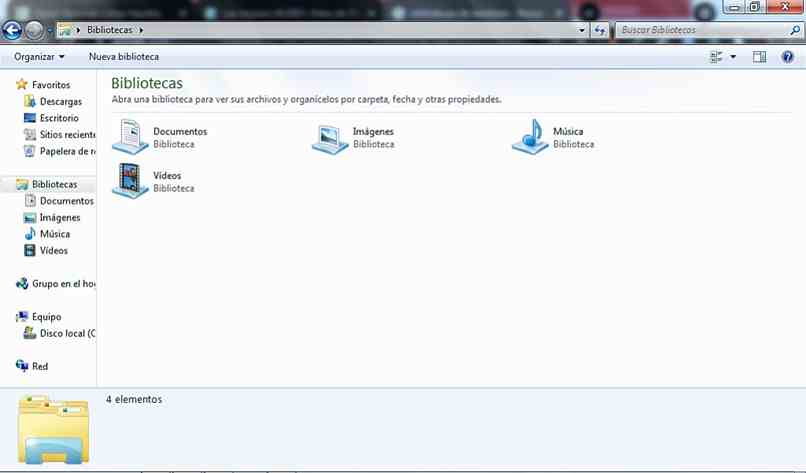Open the address bar history dropdown

[x=581, y=30]
